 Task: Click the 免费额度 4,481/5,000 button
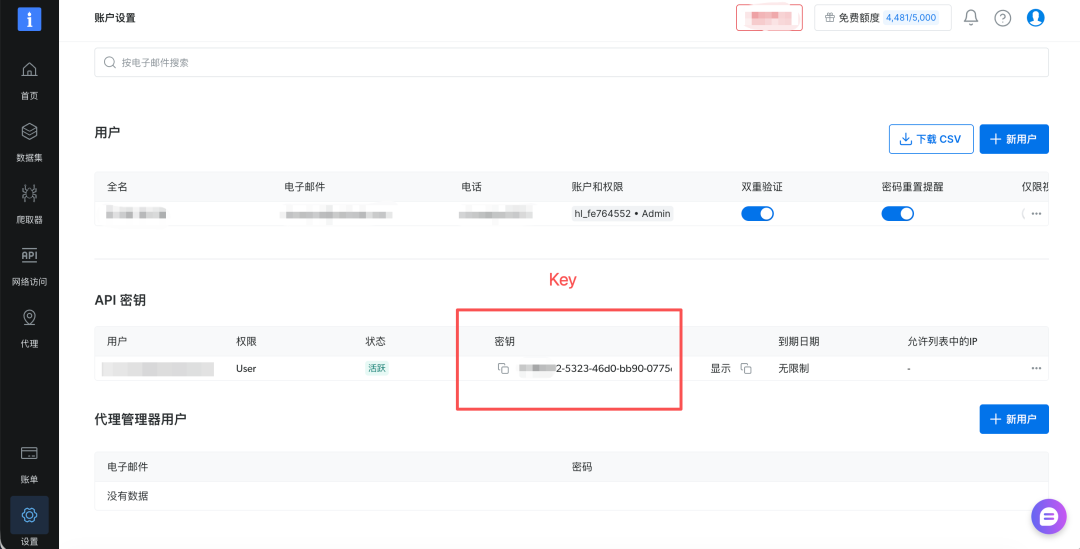(x=882, y=18)
